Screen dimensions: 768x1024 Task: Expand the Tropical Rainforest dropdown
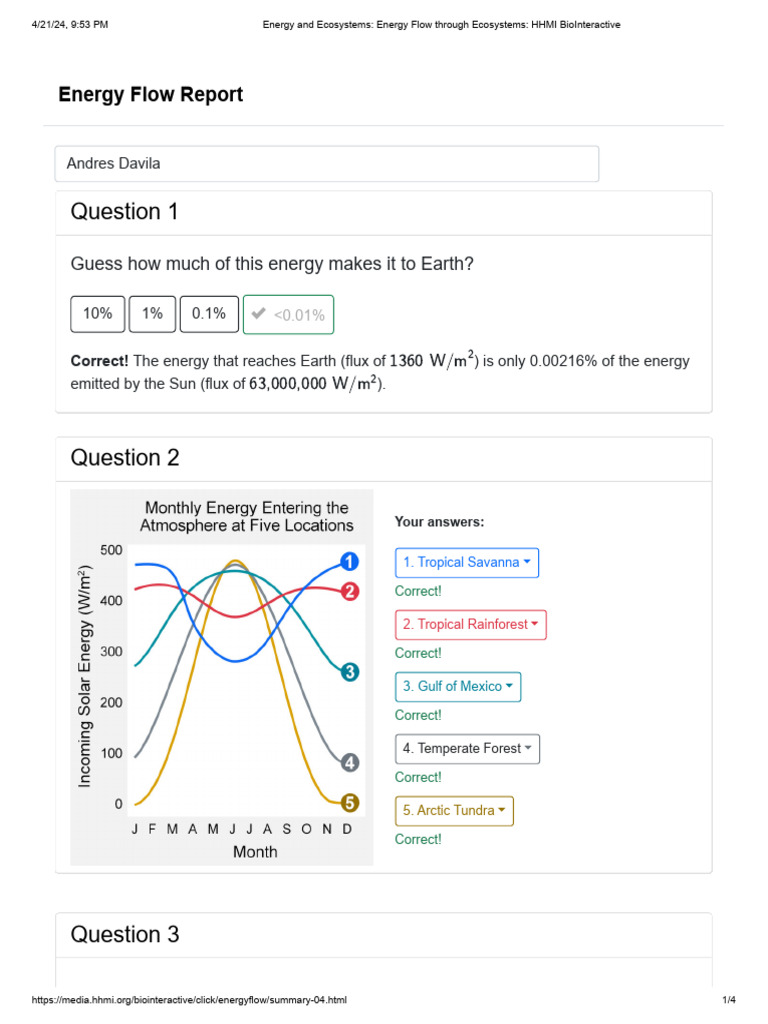(471, 624)
